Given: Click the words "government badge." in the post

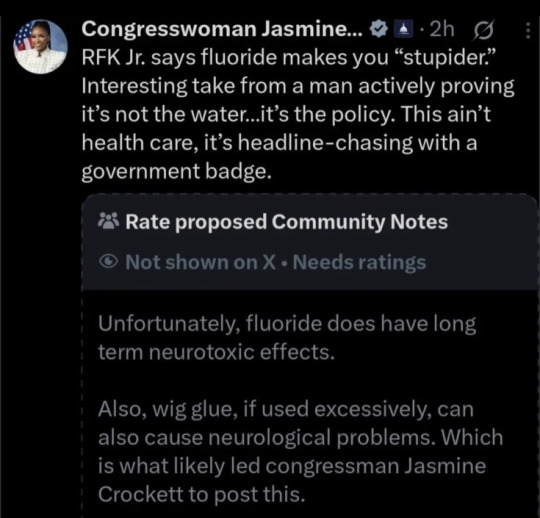Looking at the screenshot, I should [x=177, y=172].
